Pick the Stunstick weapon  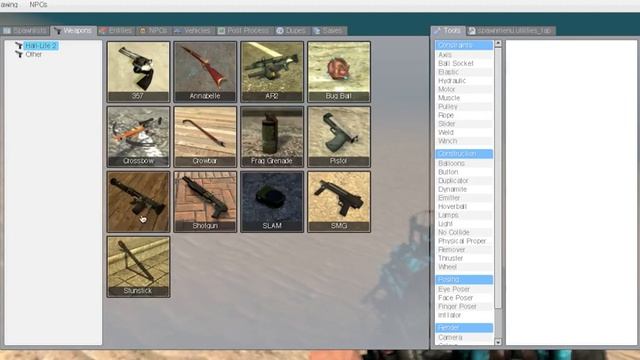coord(138,267)
